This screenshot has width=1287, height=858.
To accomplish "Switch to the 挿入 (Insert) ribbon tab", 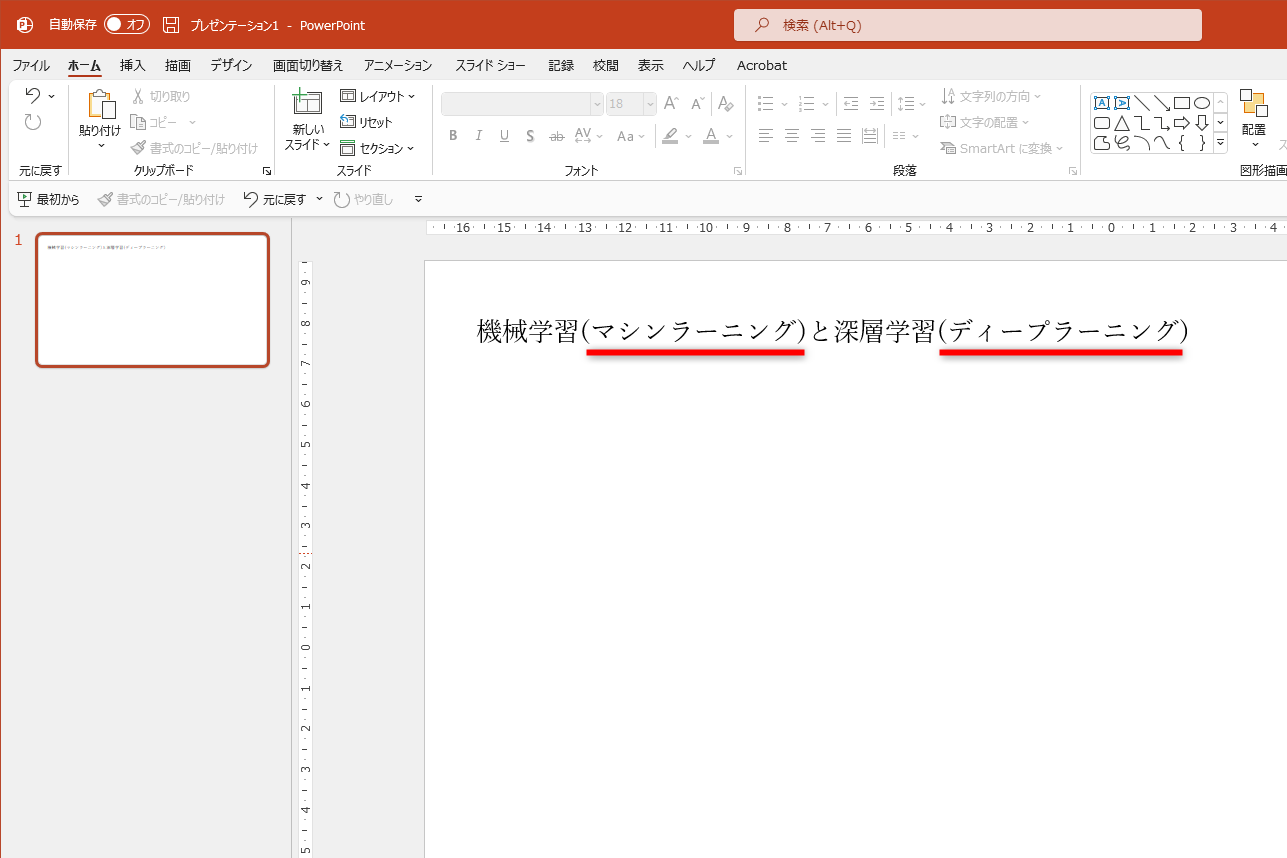I will click(132, 65).
